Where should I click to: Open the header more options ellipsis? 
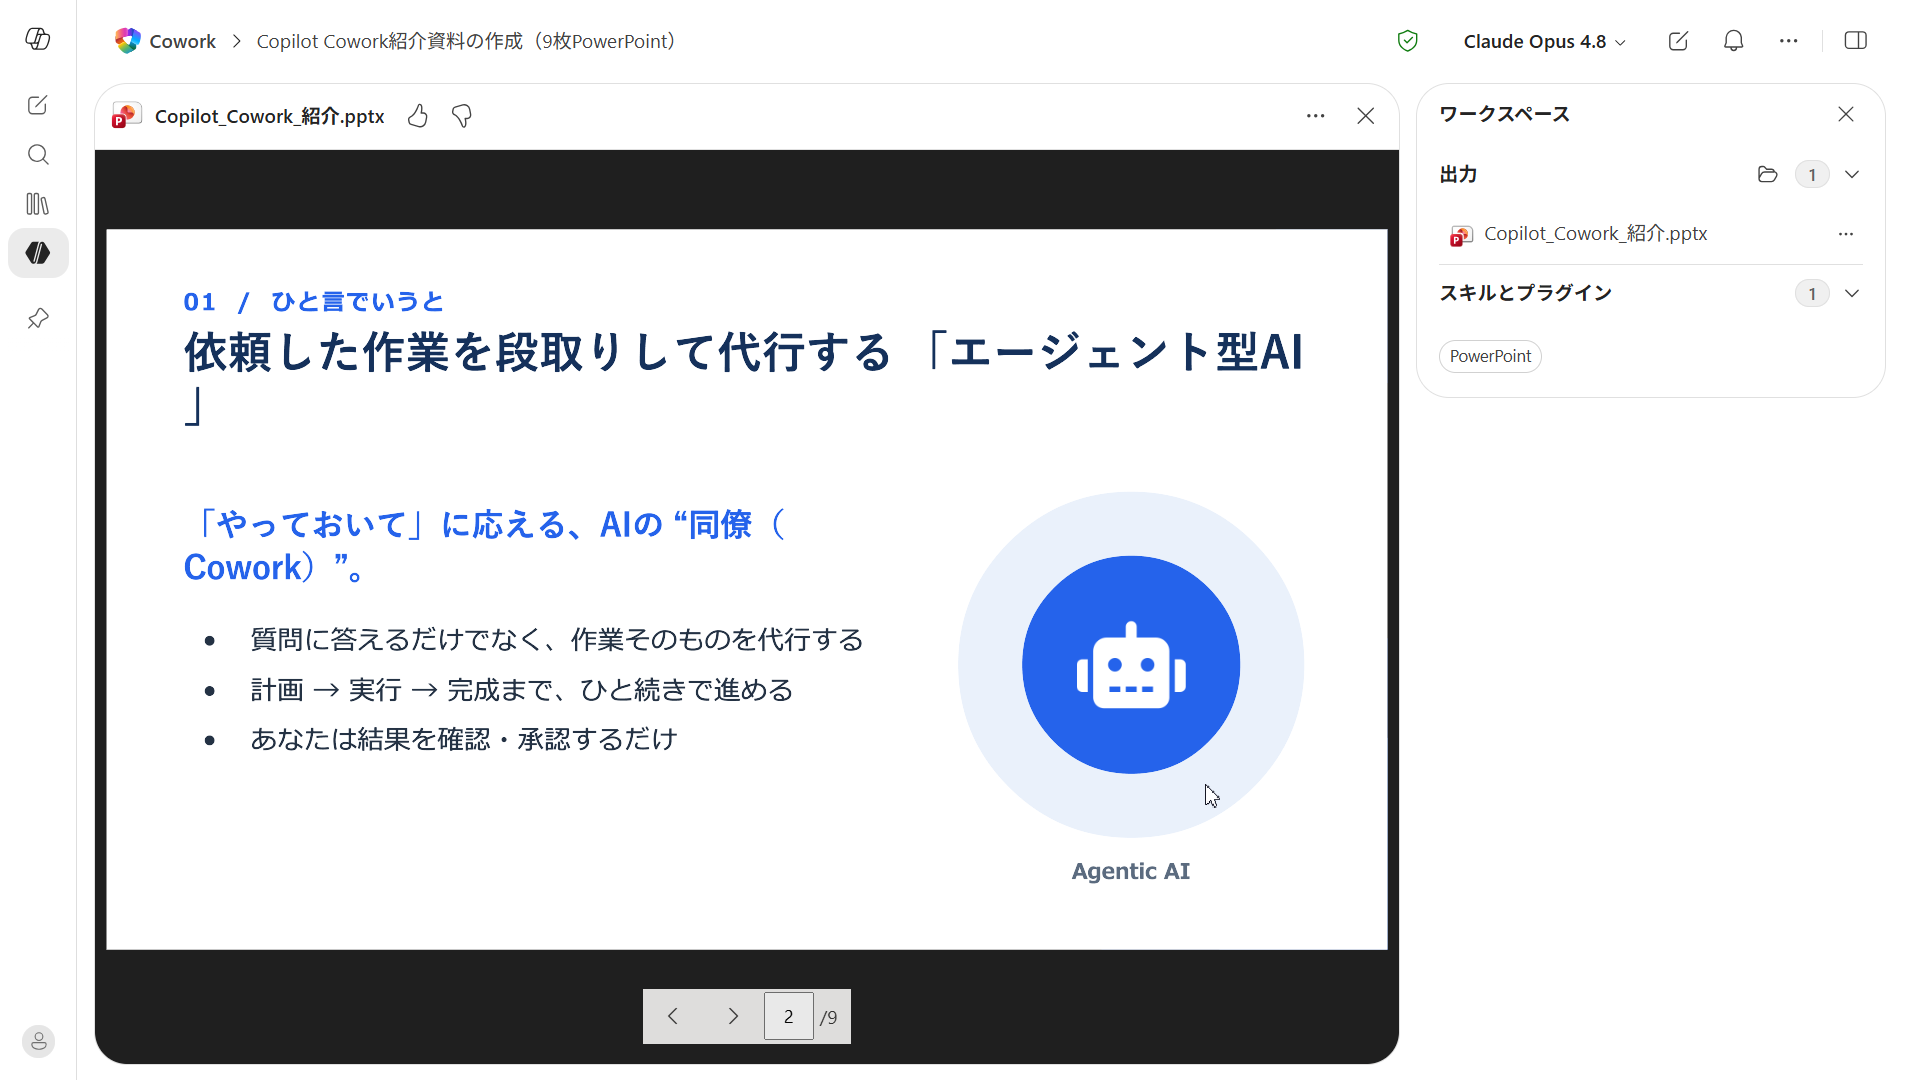[x=1788, y=41]
